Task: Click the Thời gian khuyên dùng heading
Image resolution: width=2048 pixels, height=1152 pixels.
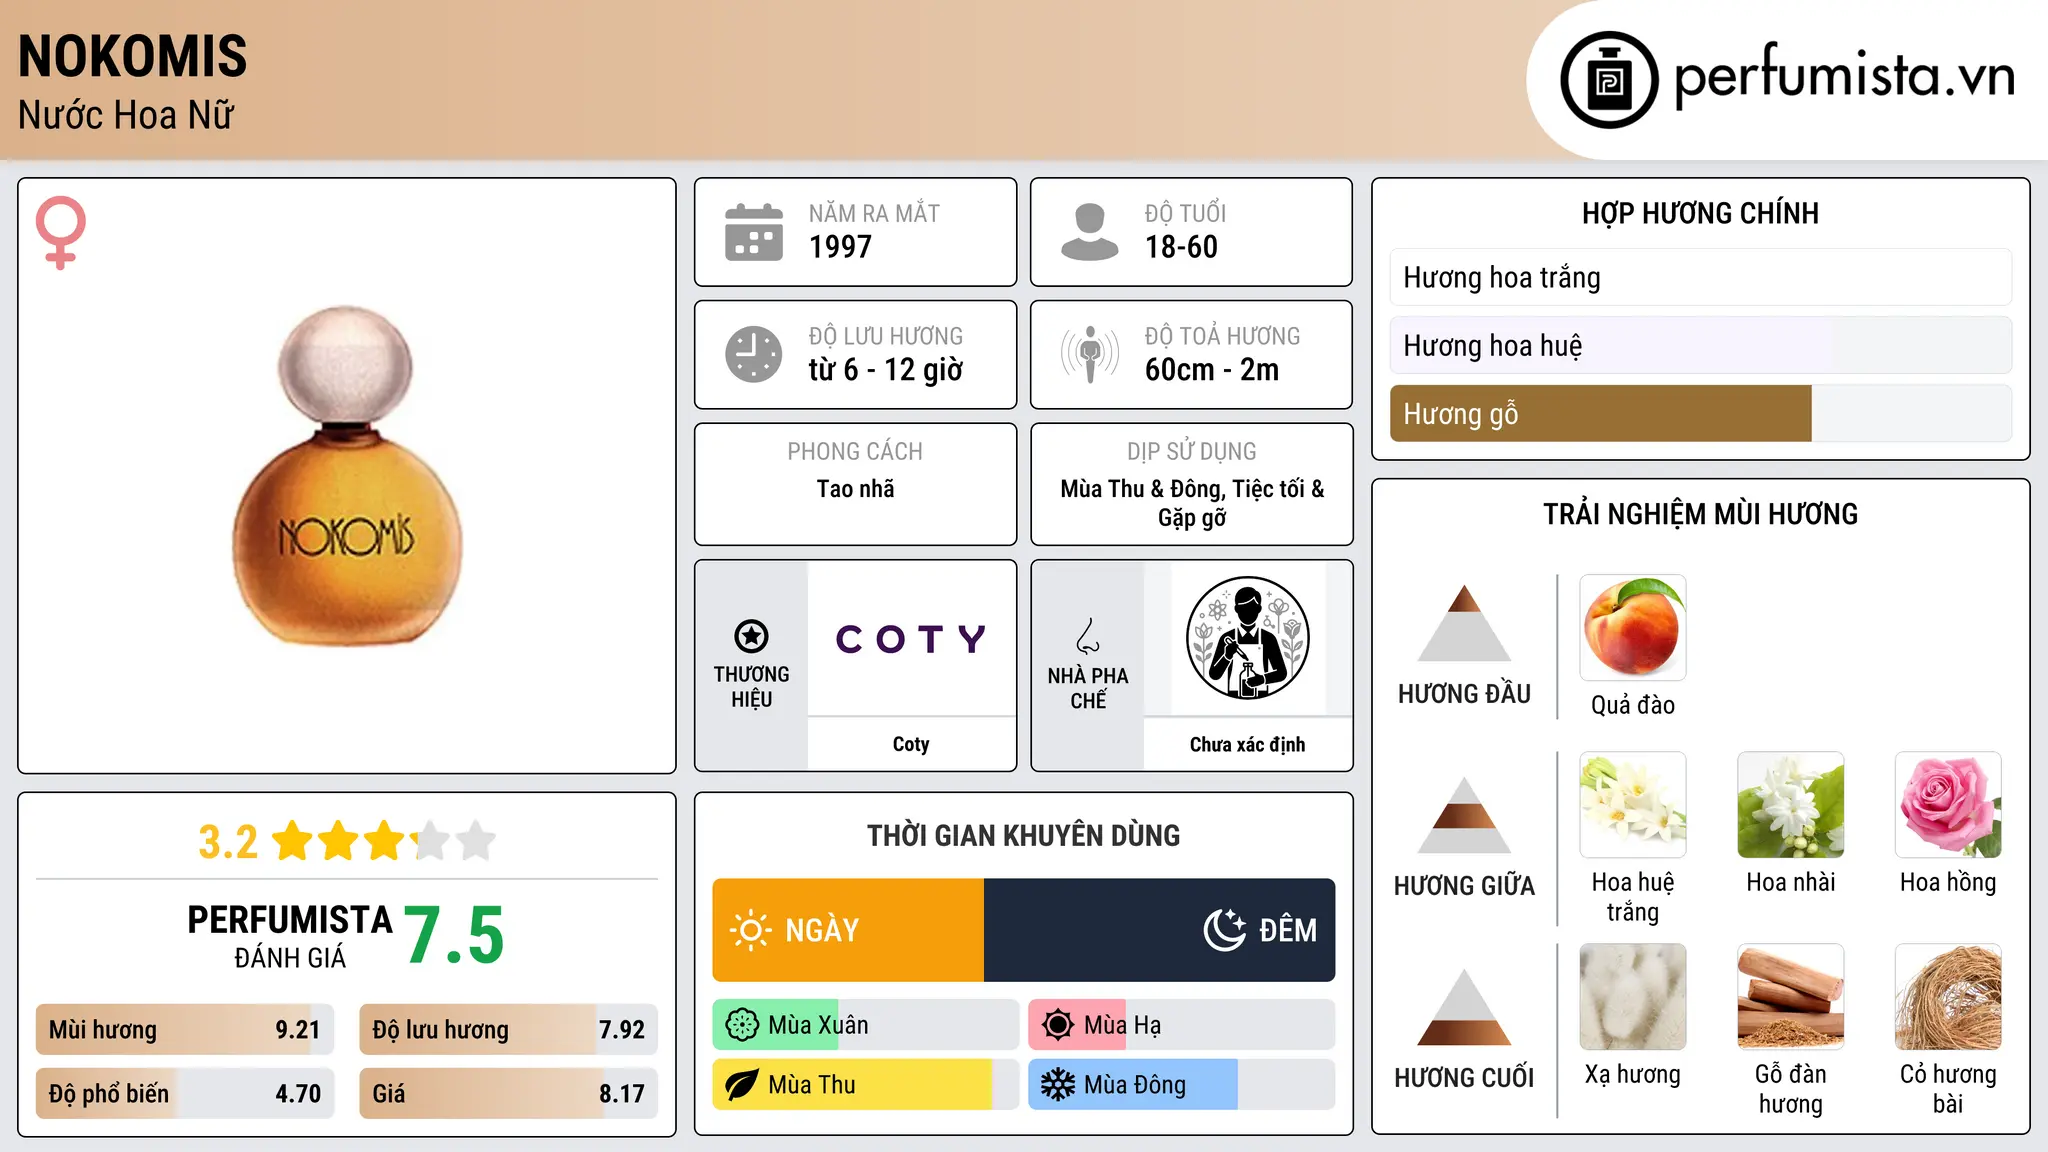Action: [x=1023, y=835]
